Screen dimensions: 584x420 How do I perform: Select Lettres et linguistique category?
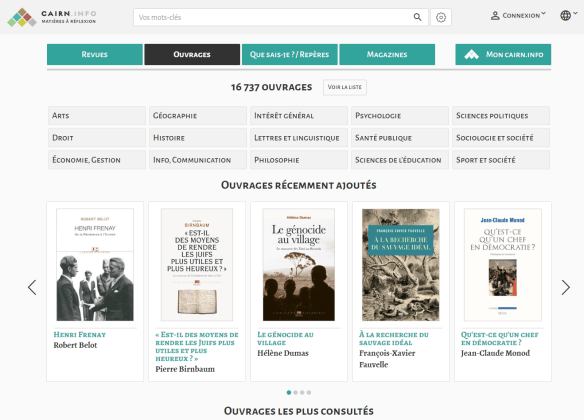click(299, 138)
